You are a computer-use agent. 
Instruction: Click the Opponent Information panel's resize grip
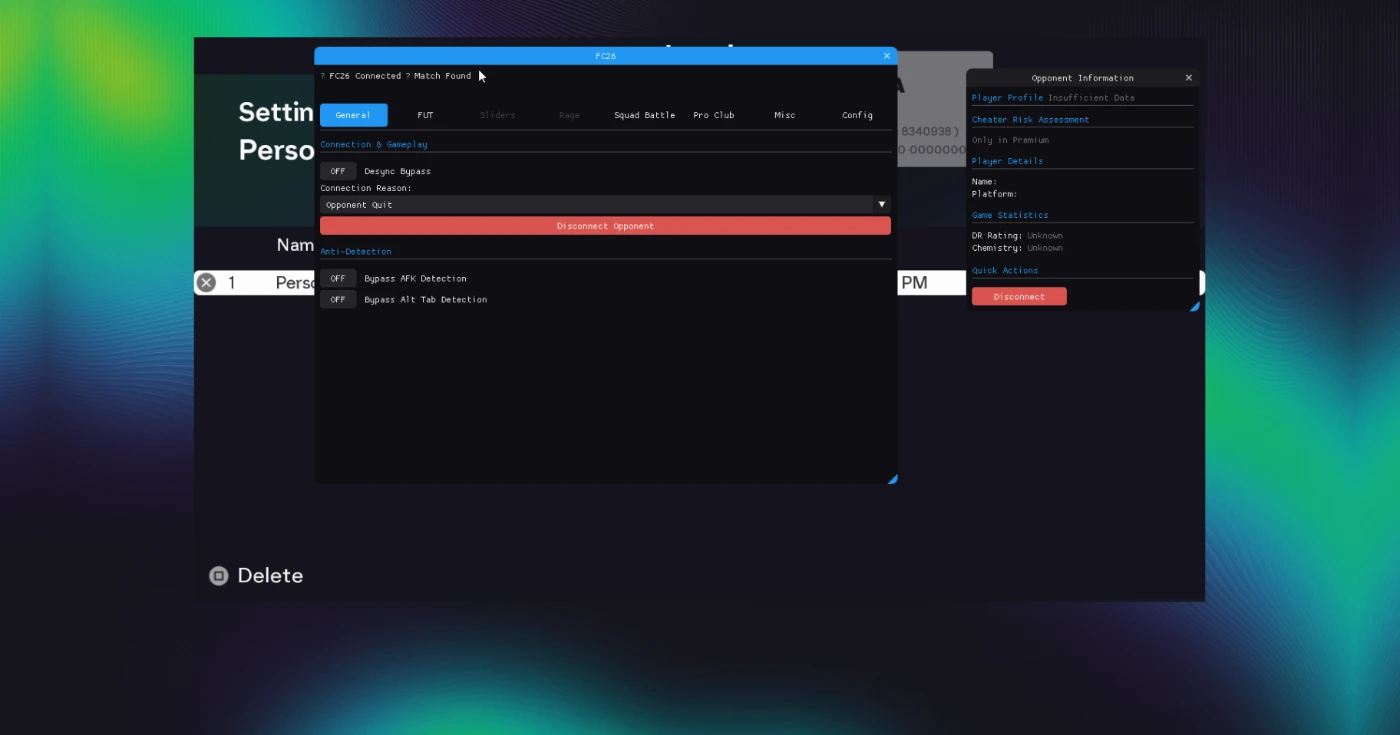pos(1194,305)
